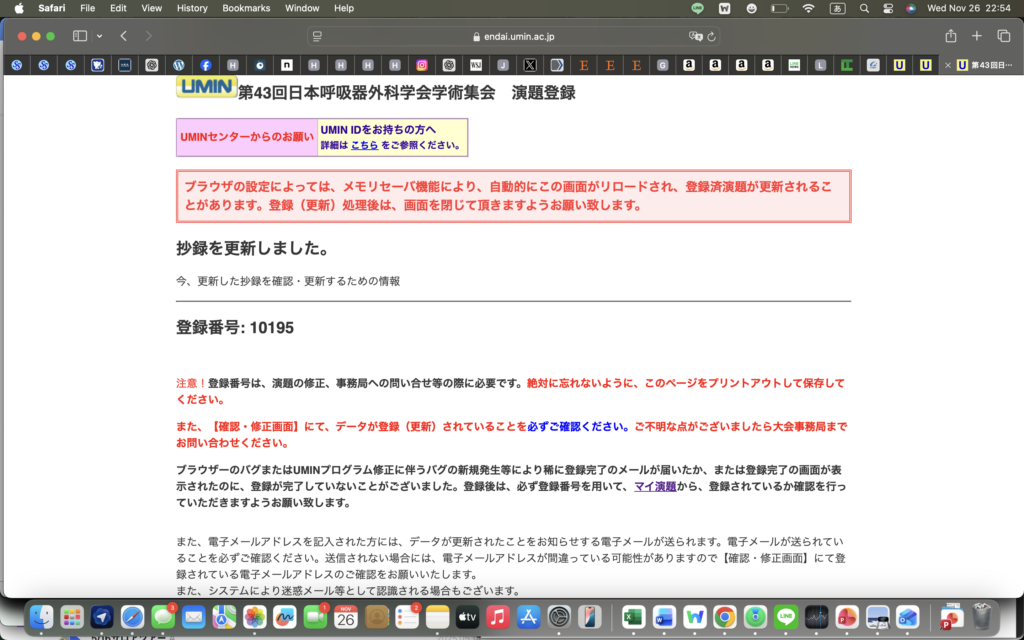This screenshot has width=1024, height=640.
Task: Open the Instagram bookmark favicon
Action: click(x=420, y=65)
